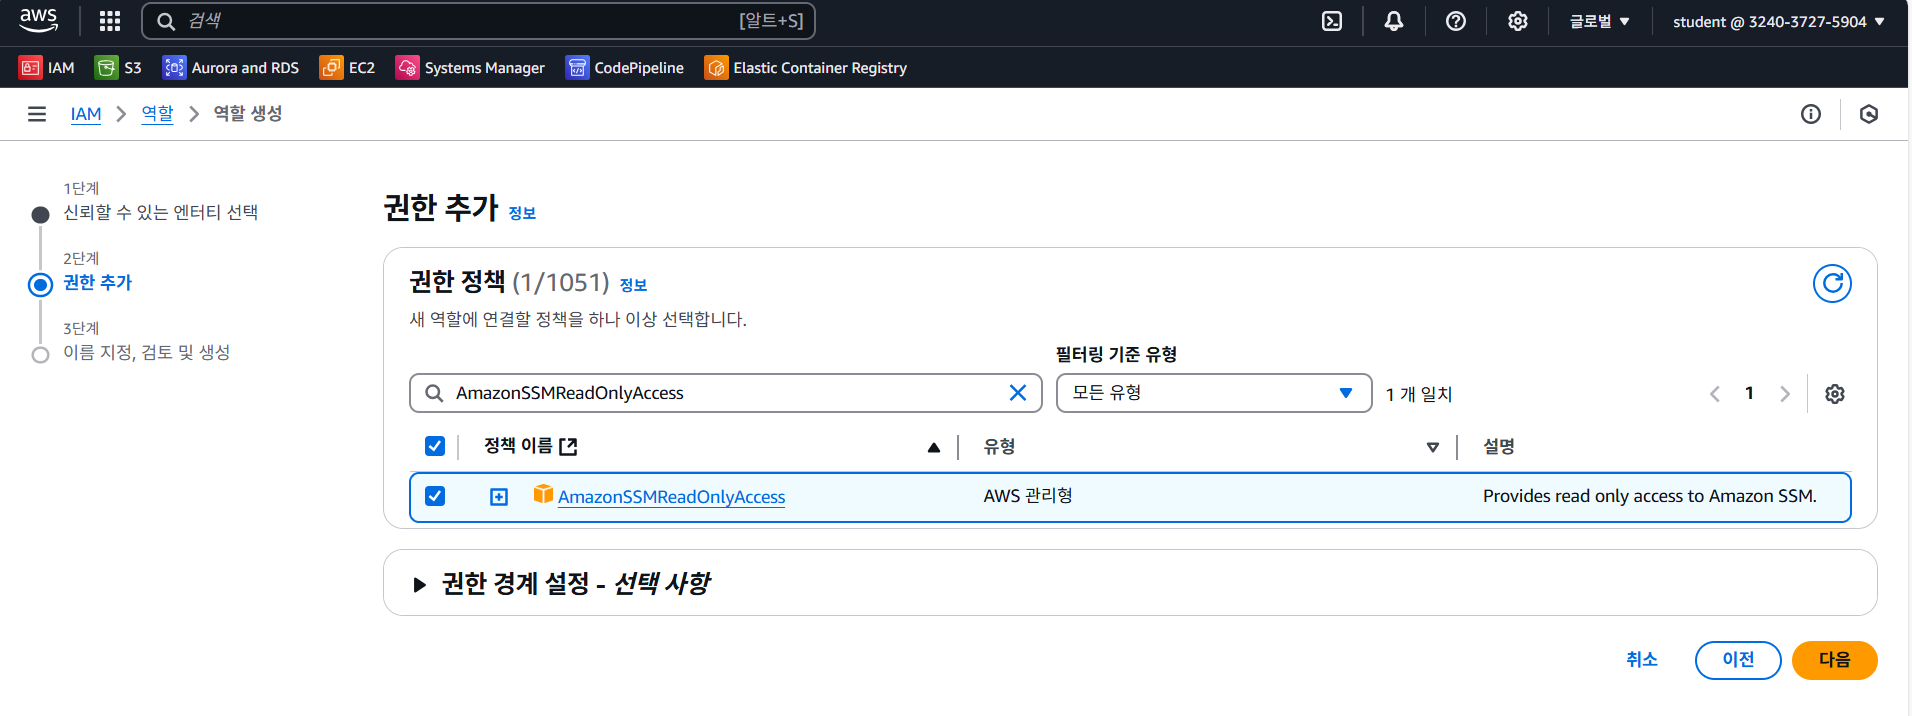The height and width of the screenshot is (716, 1912).
Task: Focus the policy filter search field
Action: pos(726,393)
